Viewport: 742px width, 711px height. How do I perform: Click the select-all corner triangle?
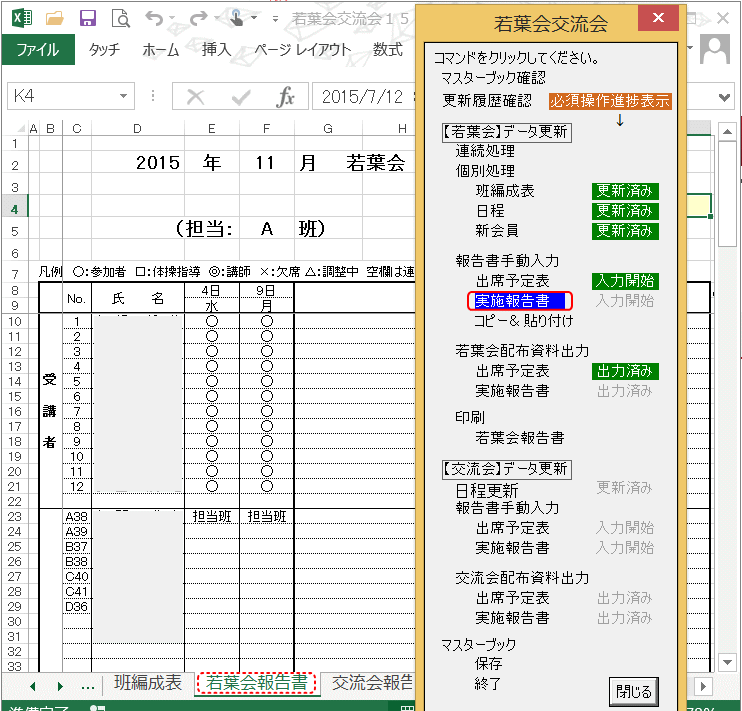(21, 128)
